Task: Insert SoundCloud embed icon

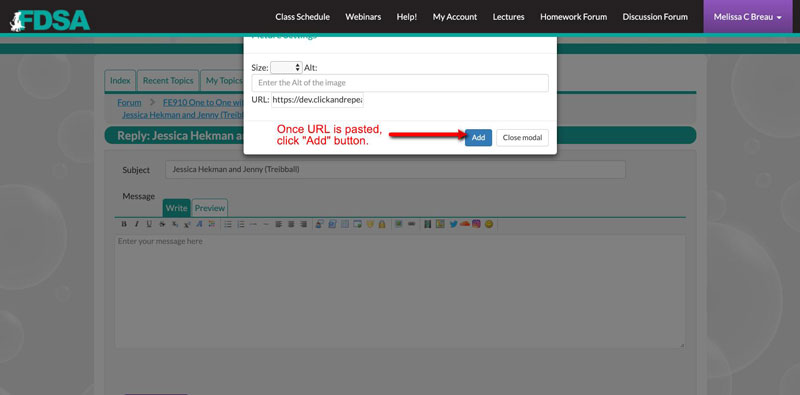Action: coord(464,224)
